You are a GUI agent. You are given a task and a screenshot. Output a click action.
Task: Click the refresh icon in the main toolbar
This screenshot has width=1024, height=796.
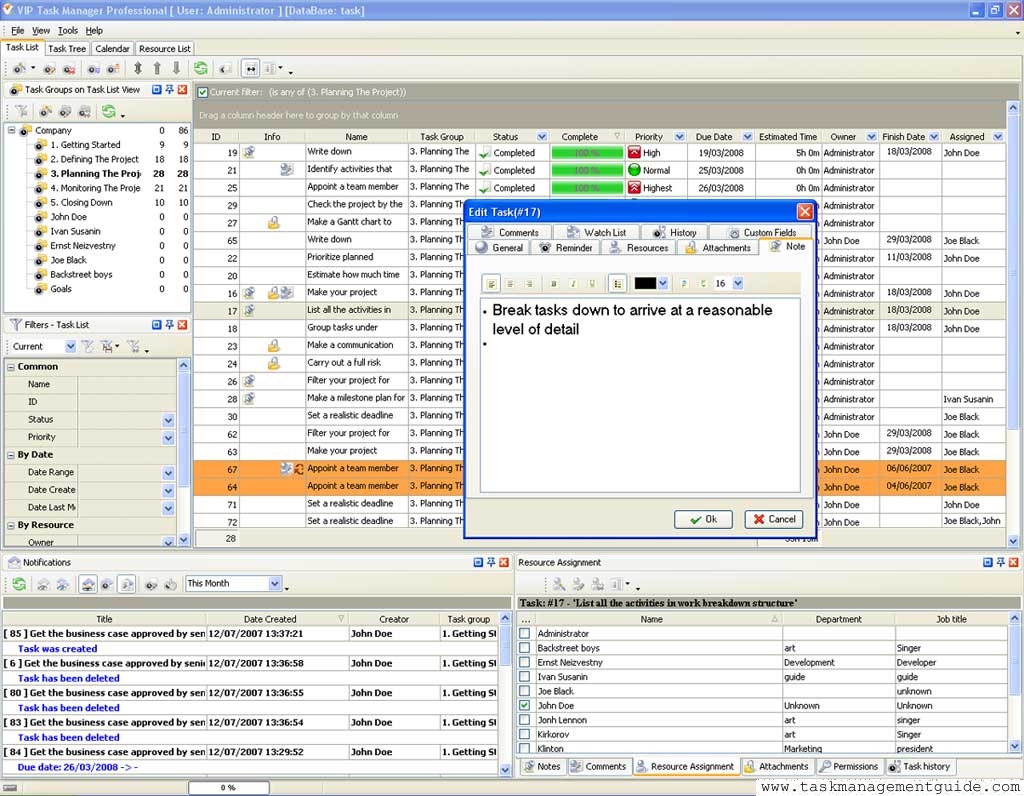[200, 68]
